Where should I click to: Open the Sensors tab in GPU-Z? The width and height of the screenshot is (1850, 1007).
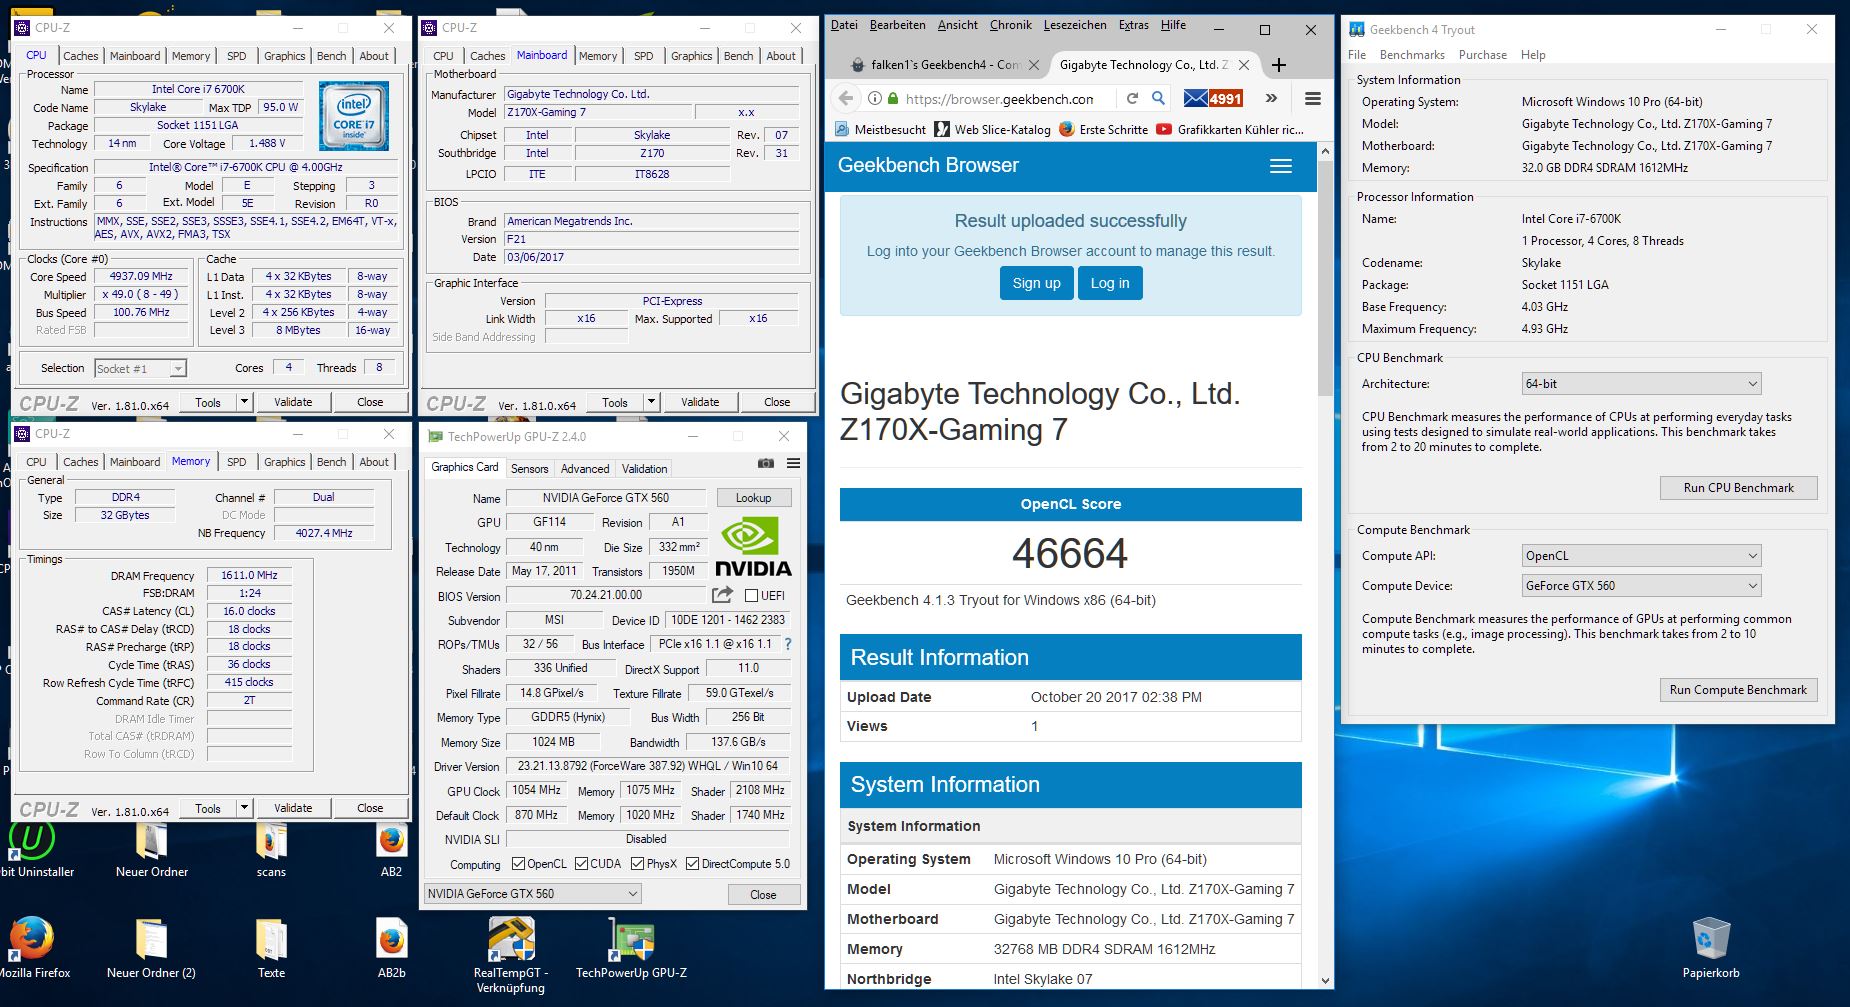click(x=529, y=469)
